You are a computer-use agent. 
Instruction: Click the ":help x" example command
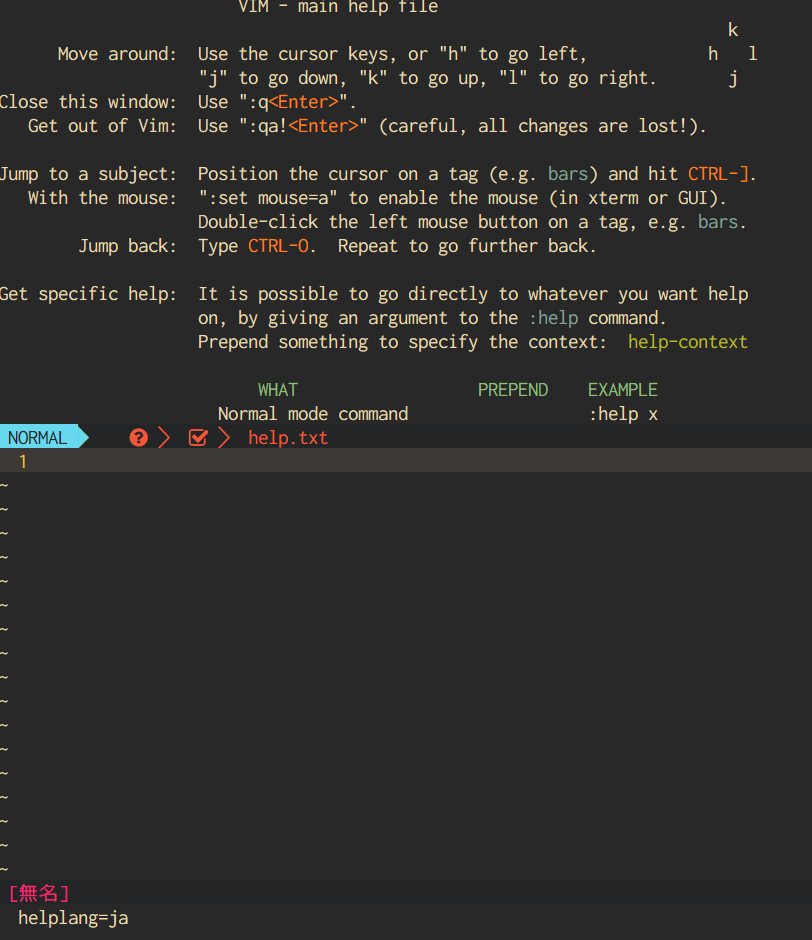click(623, 413)
